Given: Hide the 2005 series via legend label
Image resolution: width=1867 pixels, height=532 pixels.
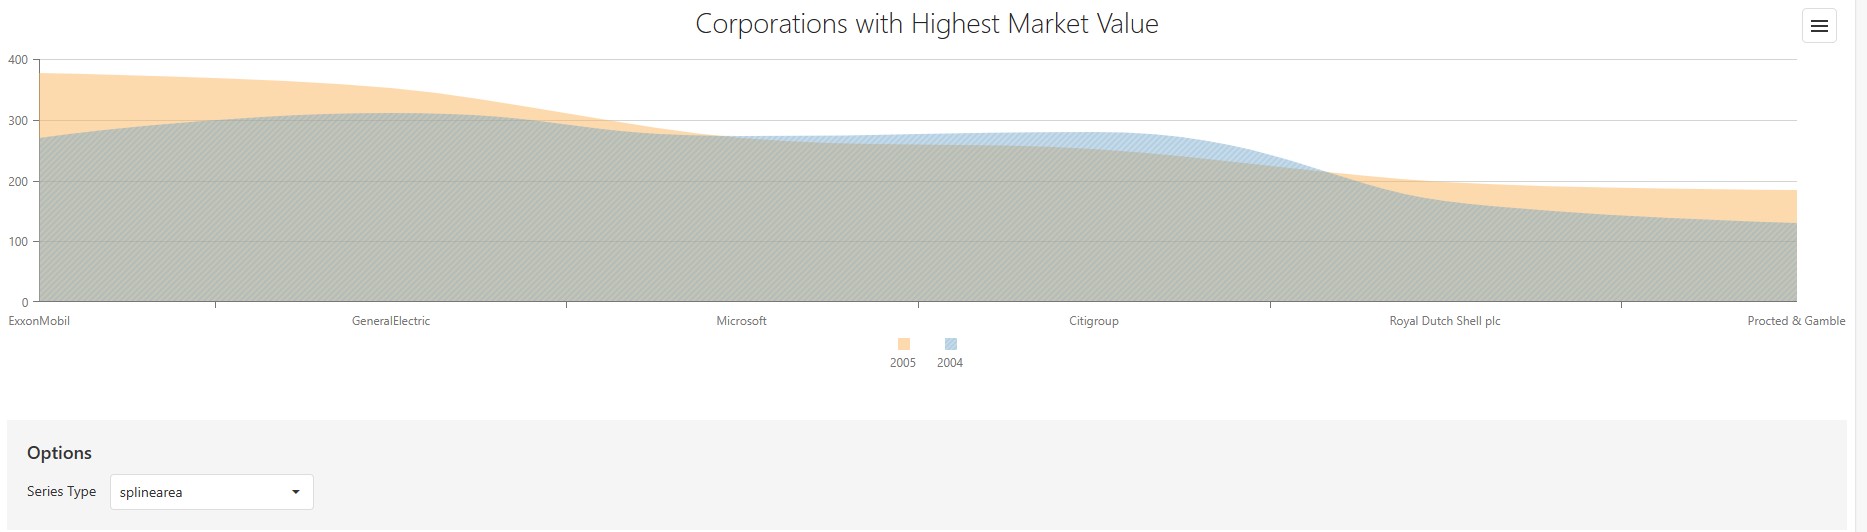Looking at the screenshot, I should pos(903,363).
